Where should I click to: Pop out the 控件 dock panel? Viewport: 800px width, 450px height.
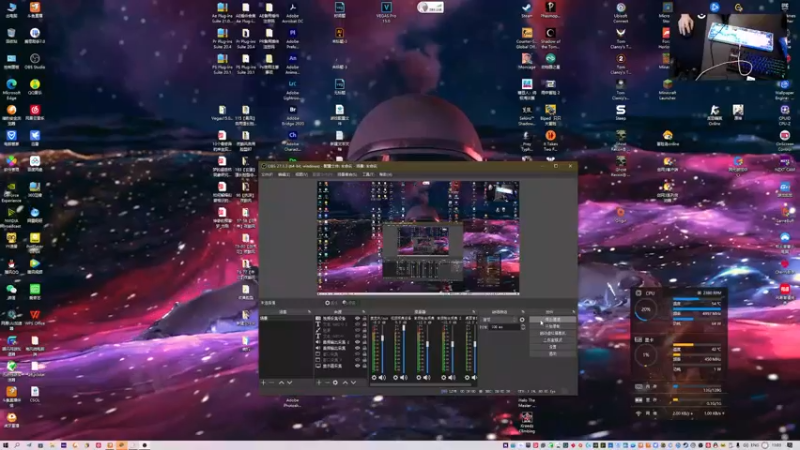(x=575, y=312)
